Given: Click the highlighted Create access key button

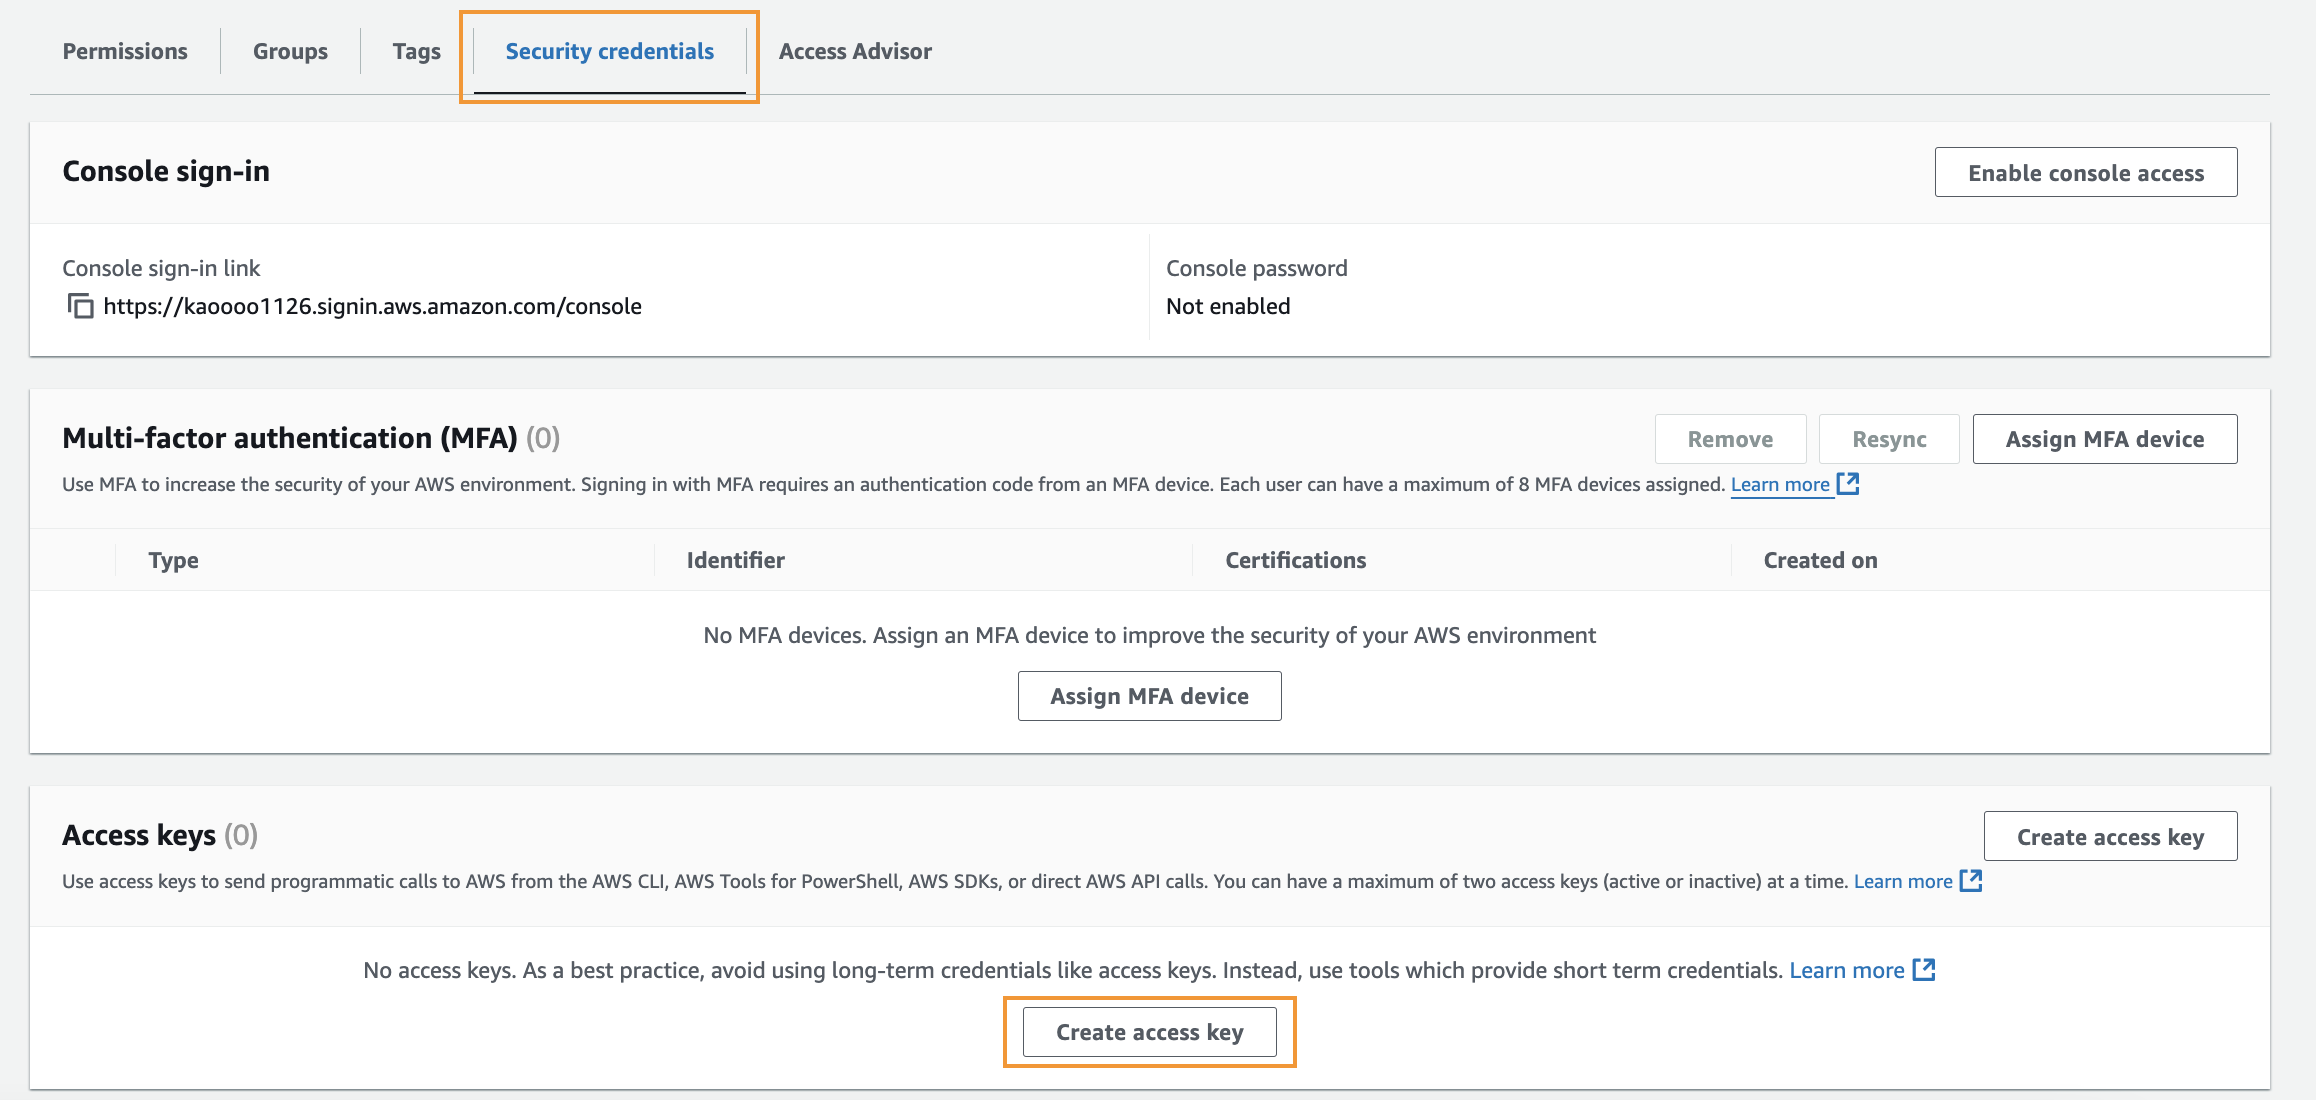Looking at the screenshot, I should [x=1149, y=1031].
